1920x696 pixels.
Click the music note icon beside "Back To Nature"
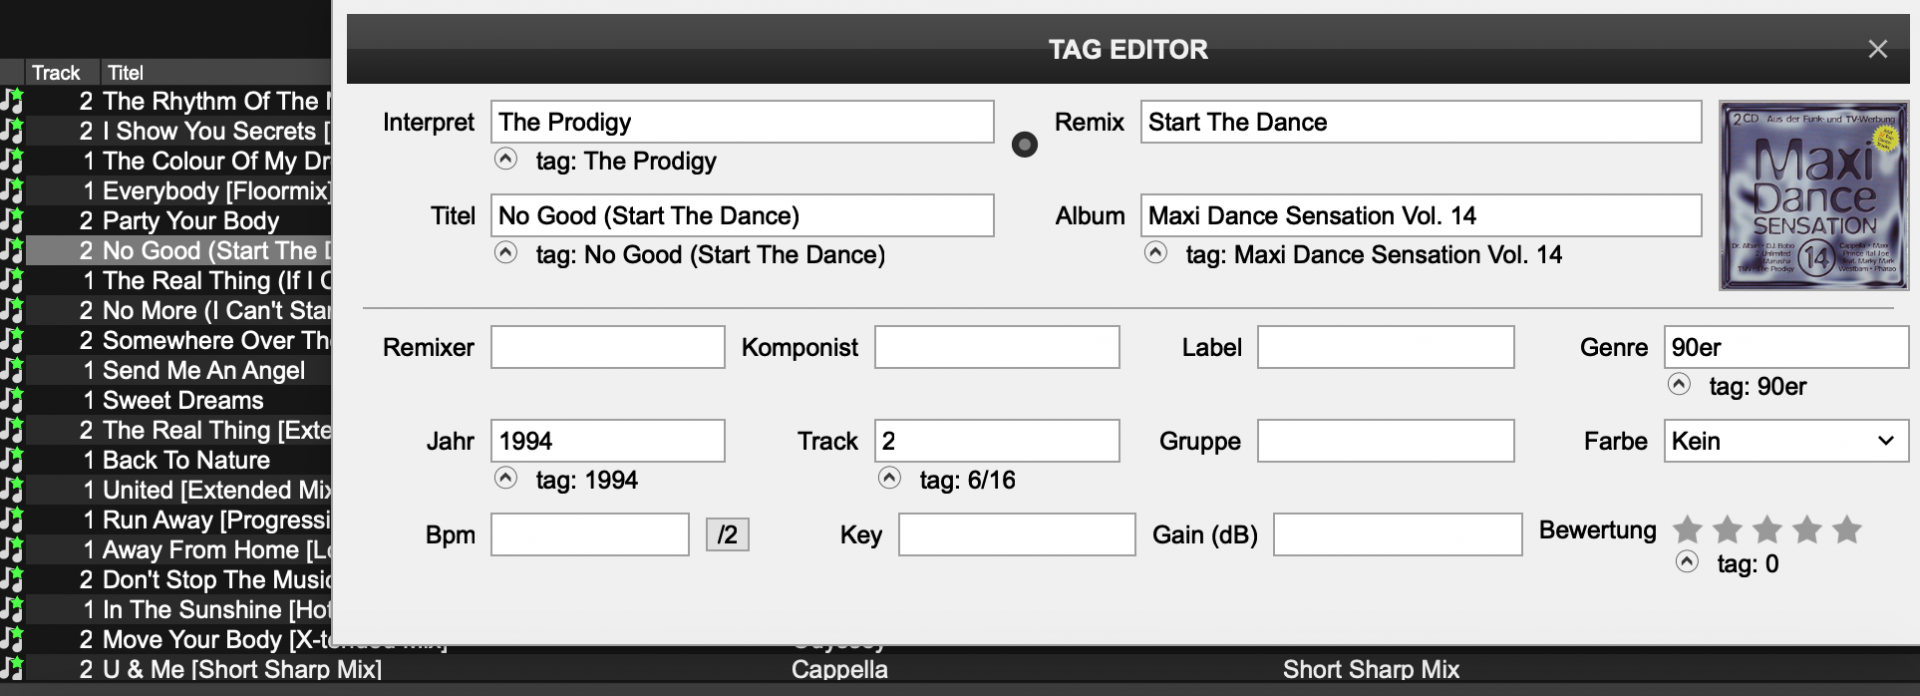(13, 460)
